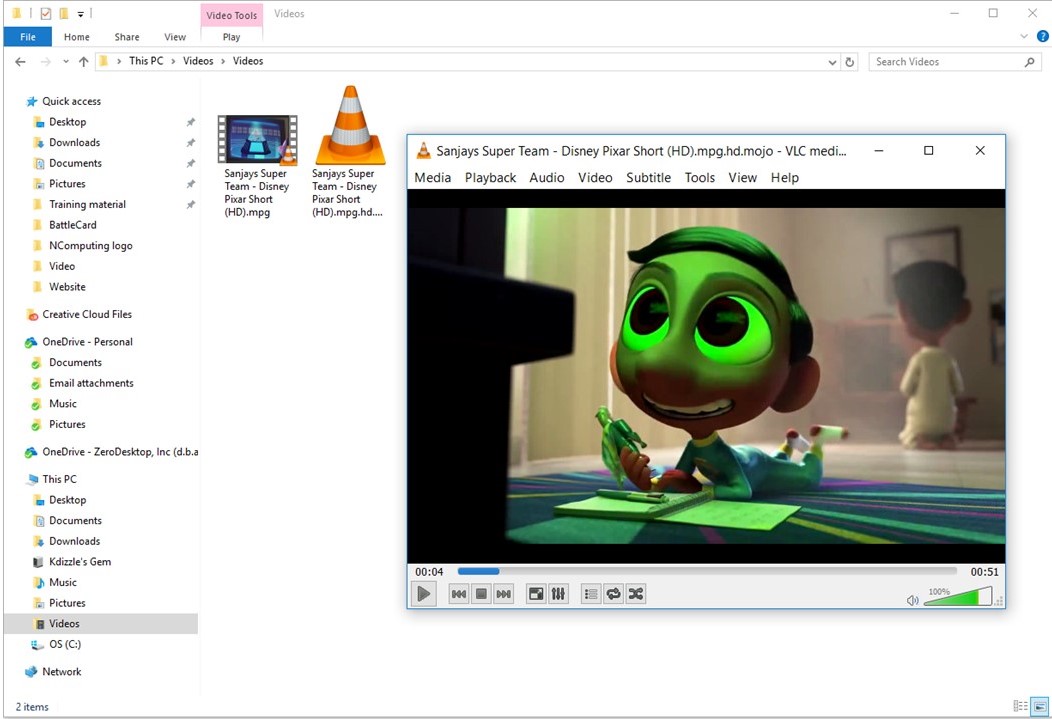This screenshot has width=1052, height=719.
Task: Open the Tools menu in VLC
Action: tap(700, 178)
